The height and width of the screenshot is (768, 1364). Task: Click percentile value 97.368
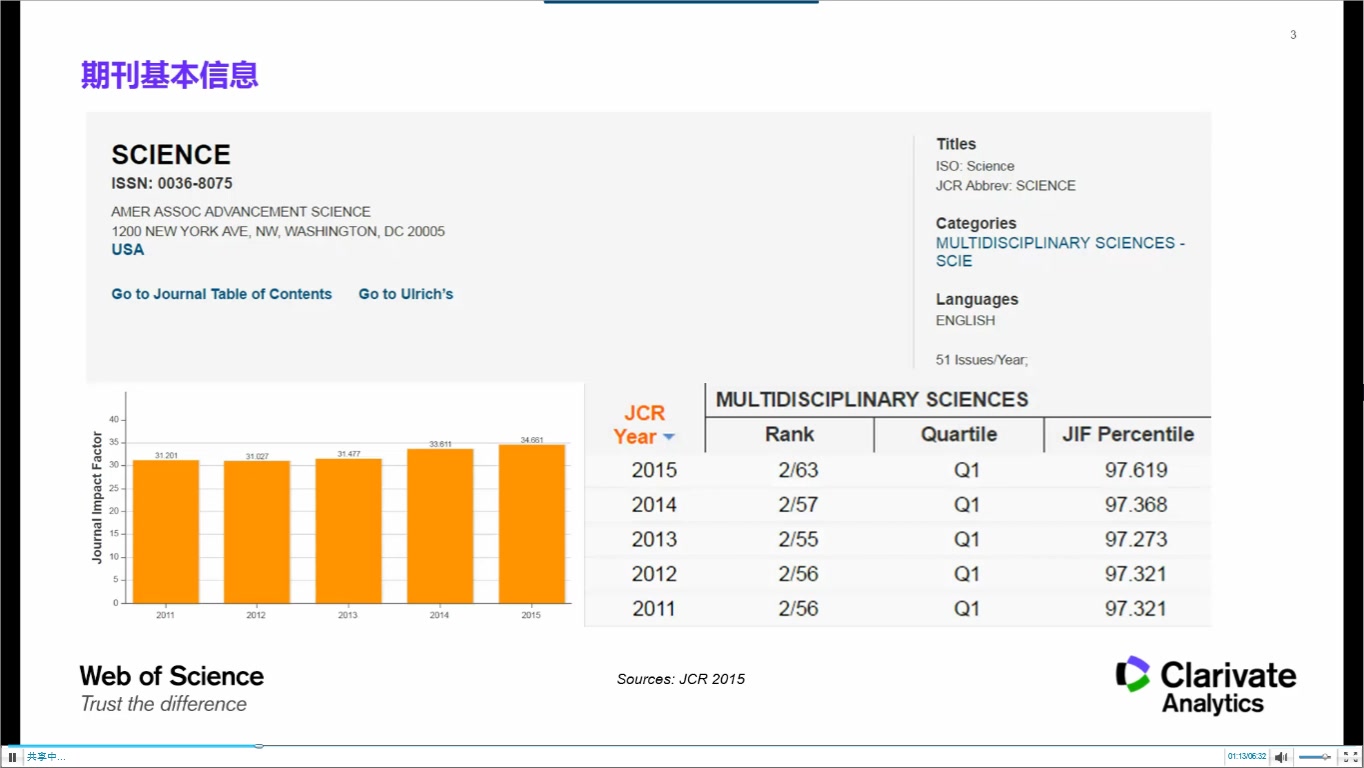point(1136,505)
